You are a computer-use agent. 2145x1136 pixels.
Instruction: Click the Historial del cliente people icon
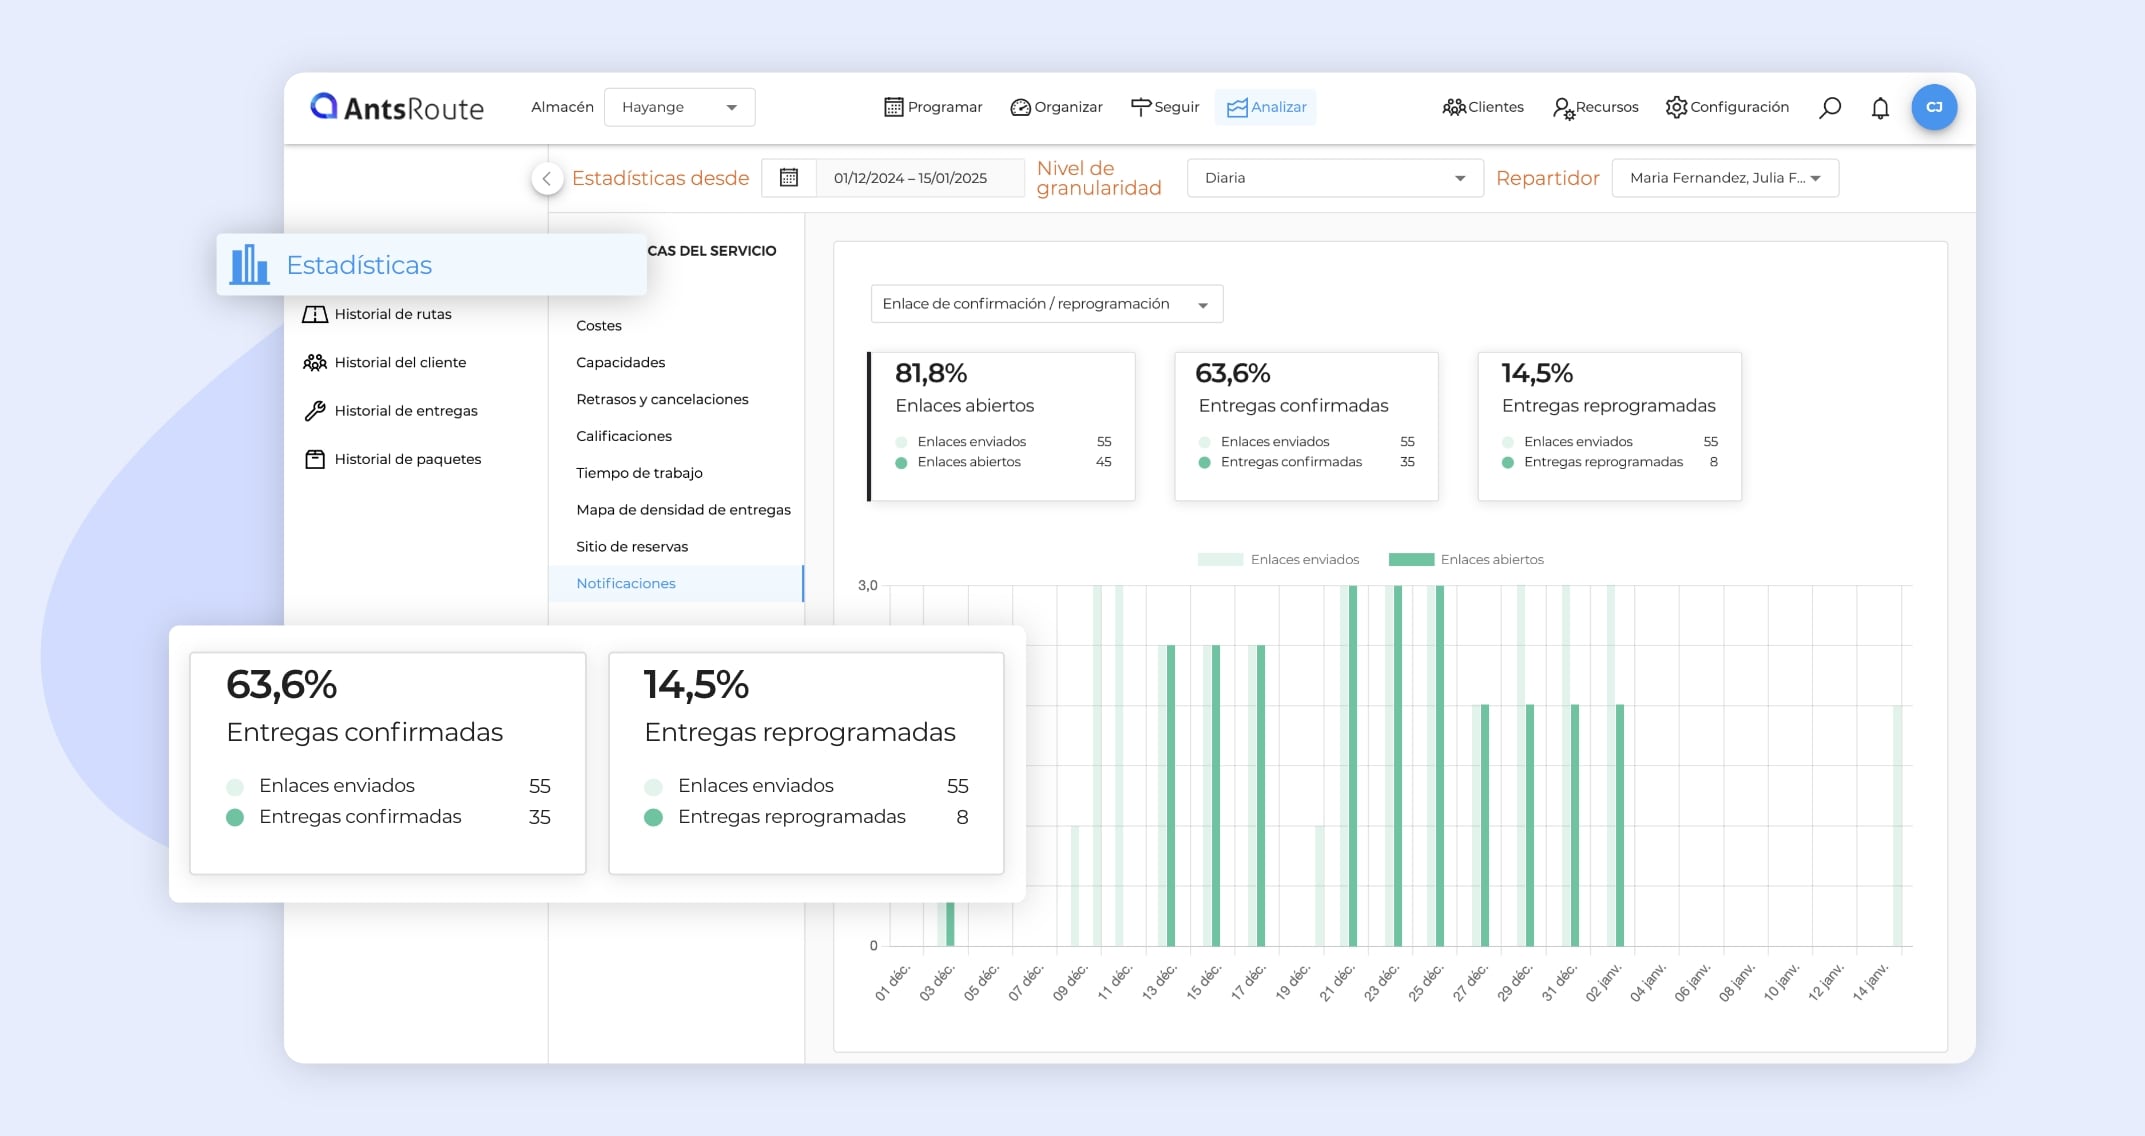(315, 362)
